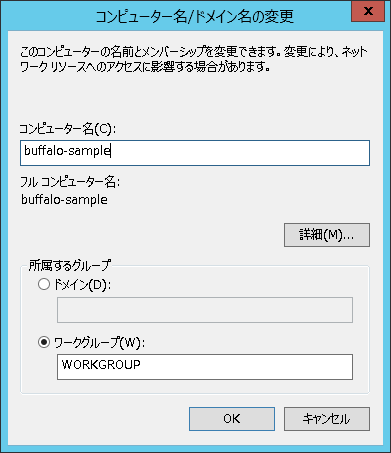
Task: Dismiss the dialog with キャンセル button
Action: pos(327,419)
